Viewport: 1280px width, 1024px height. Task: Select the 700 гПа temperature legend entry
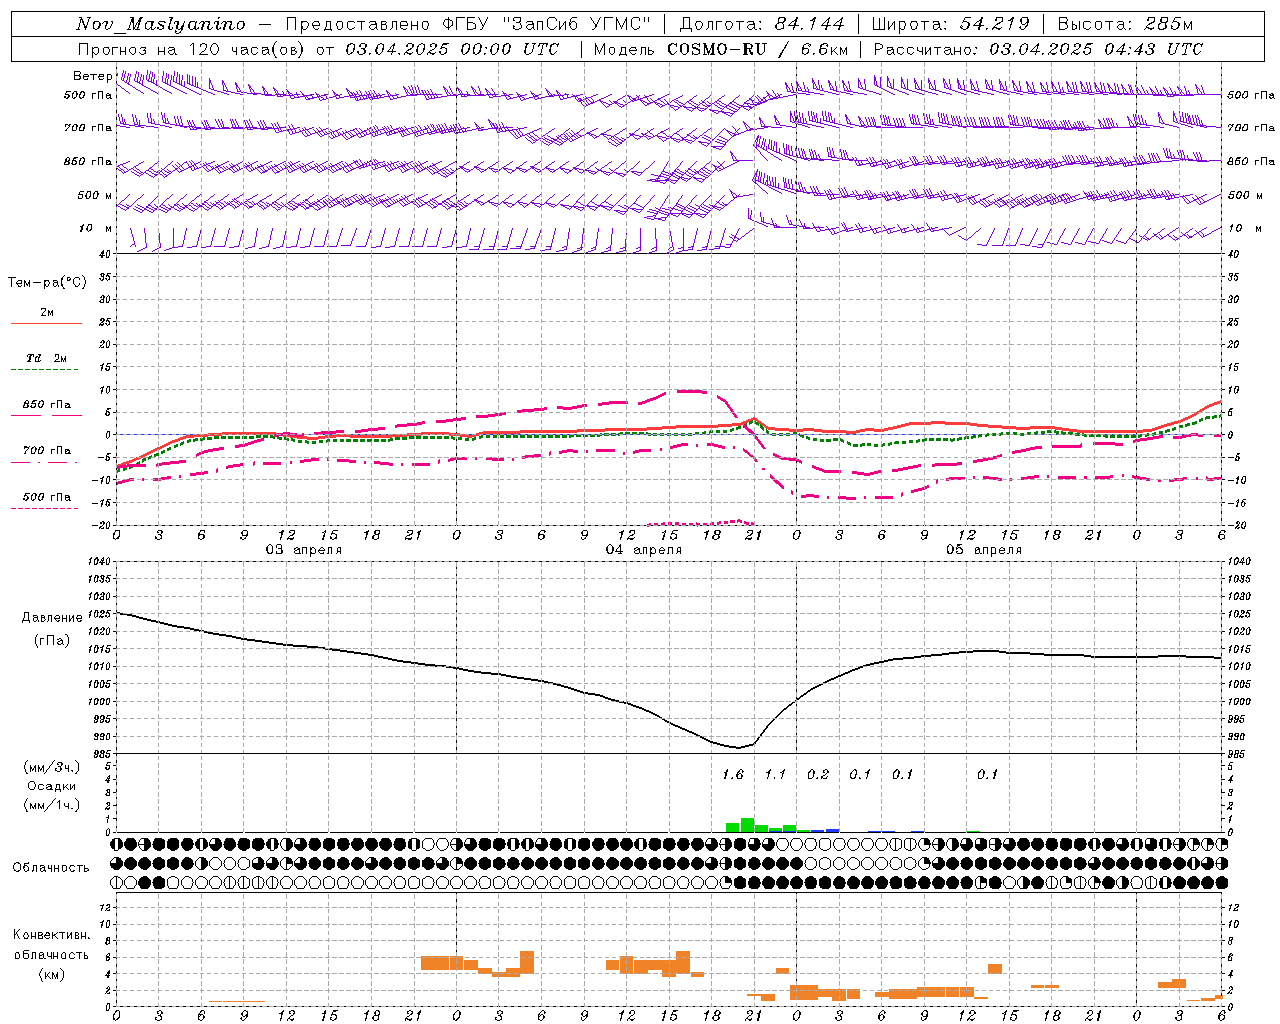46,451
